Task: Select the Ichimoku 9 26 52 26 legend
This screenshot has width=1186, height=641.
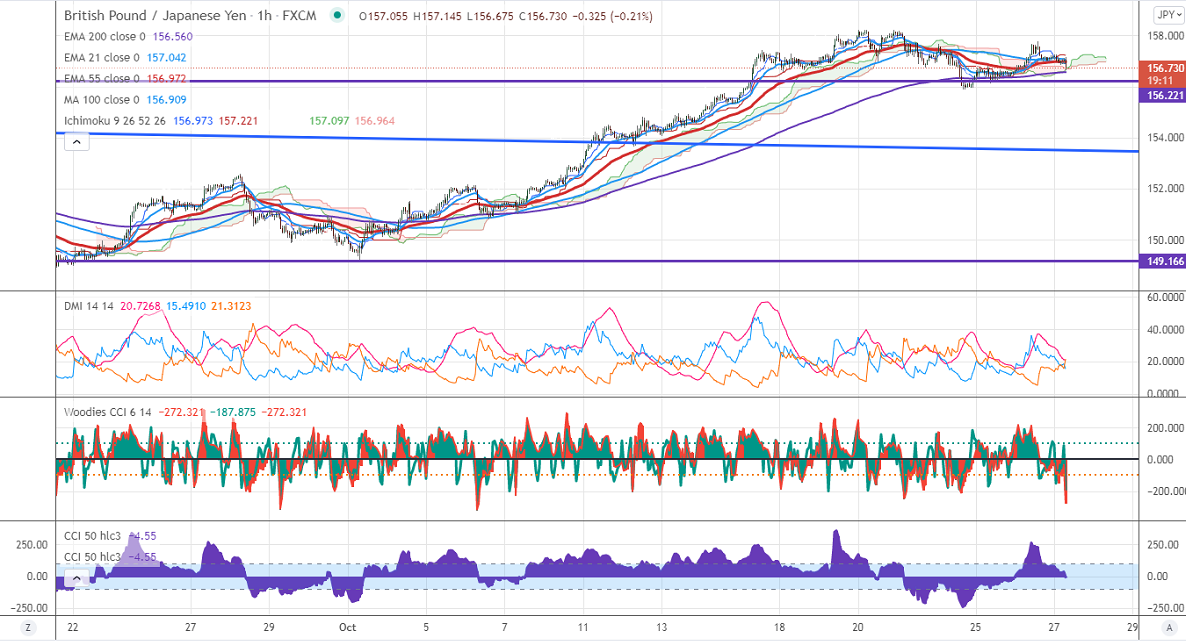Action: (x=116, y=121)
